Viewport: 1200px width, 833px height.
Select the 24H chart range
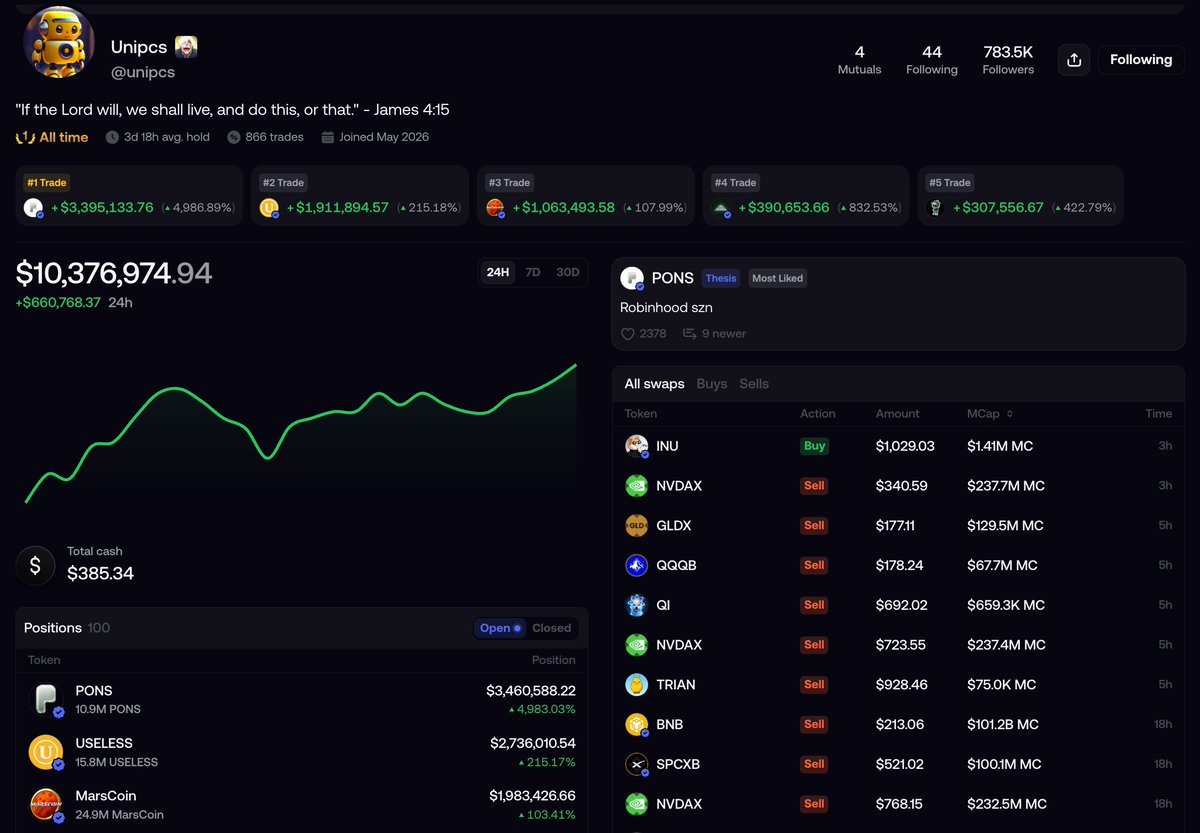(498, 272)
